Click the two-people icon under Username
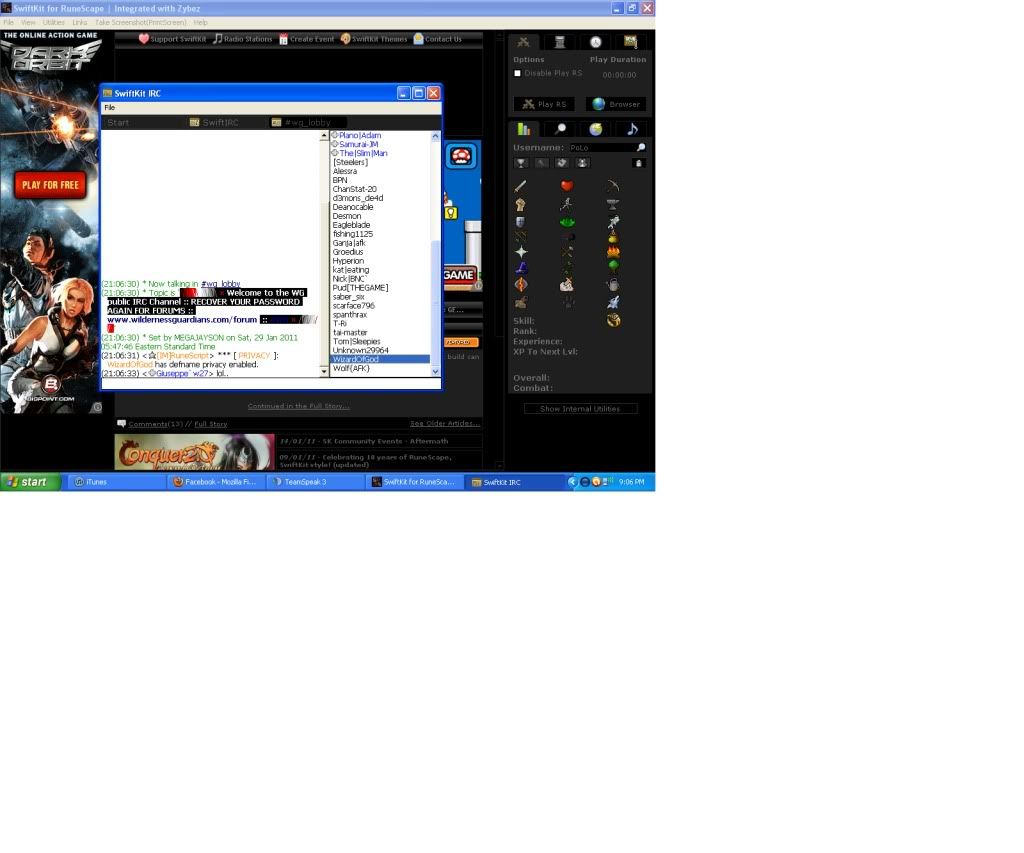 pos(583,163)
